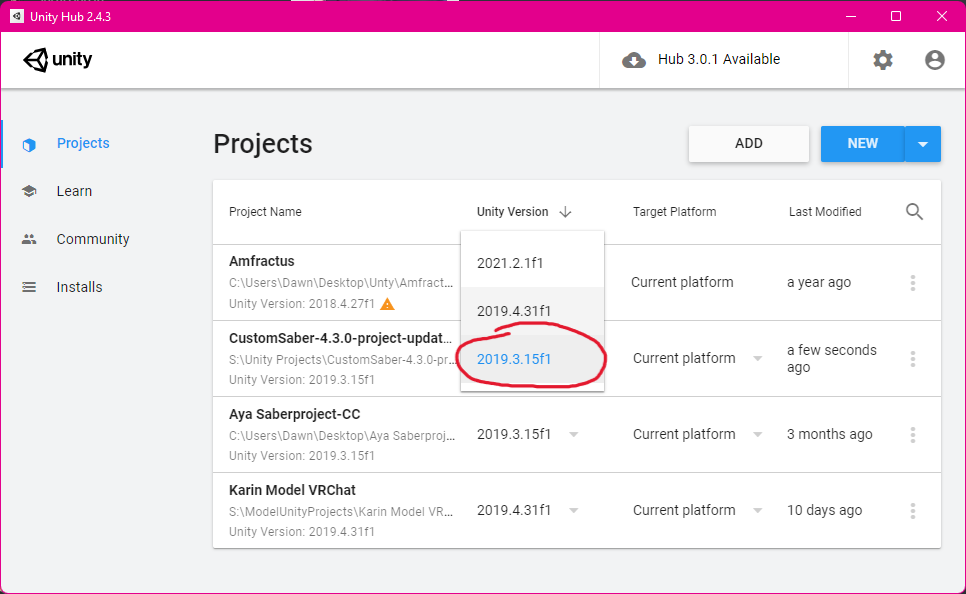966x594 pixels.
Task: Open options menu for Karin Model VRChat
Action: pyautogui.click(x=912, y=510)
